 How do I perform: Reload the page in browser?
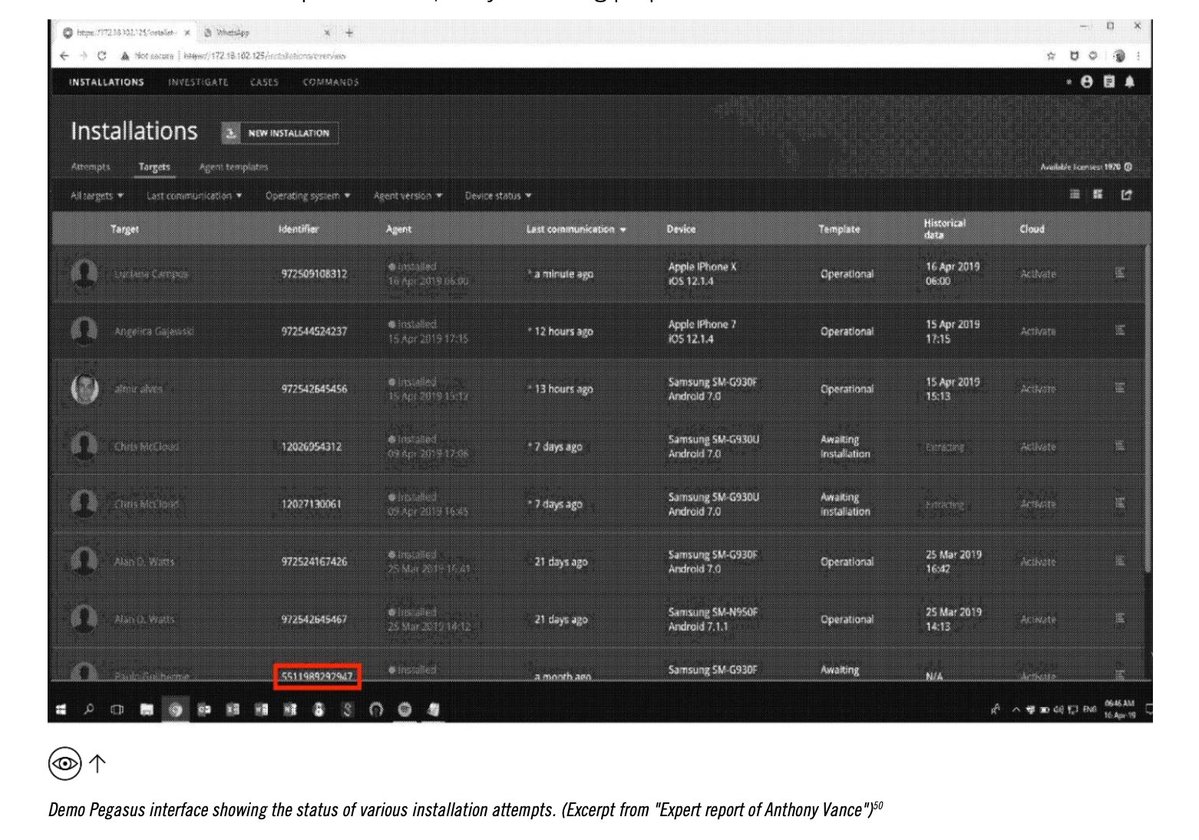102,56
